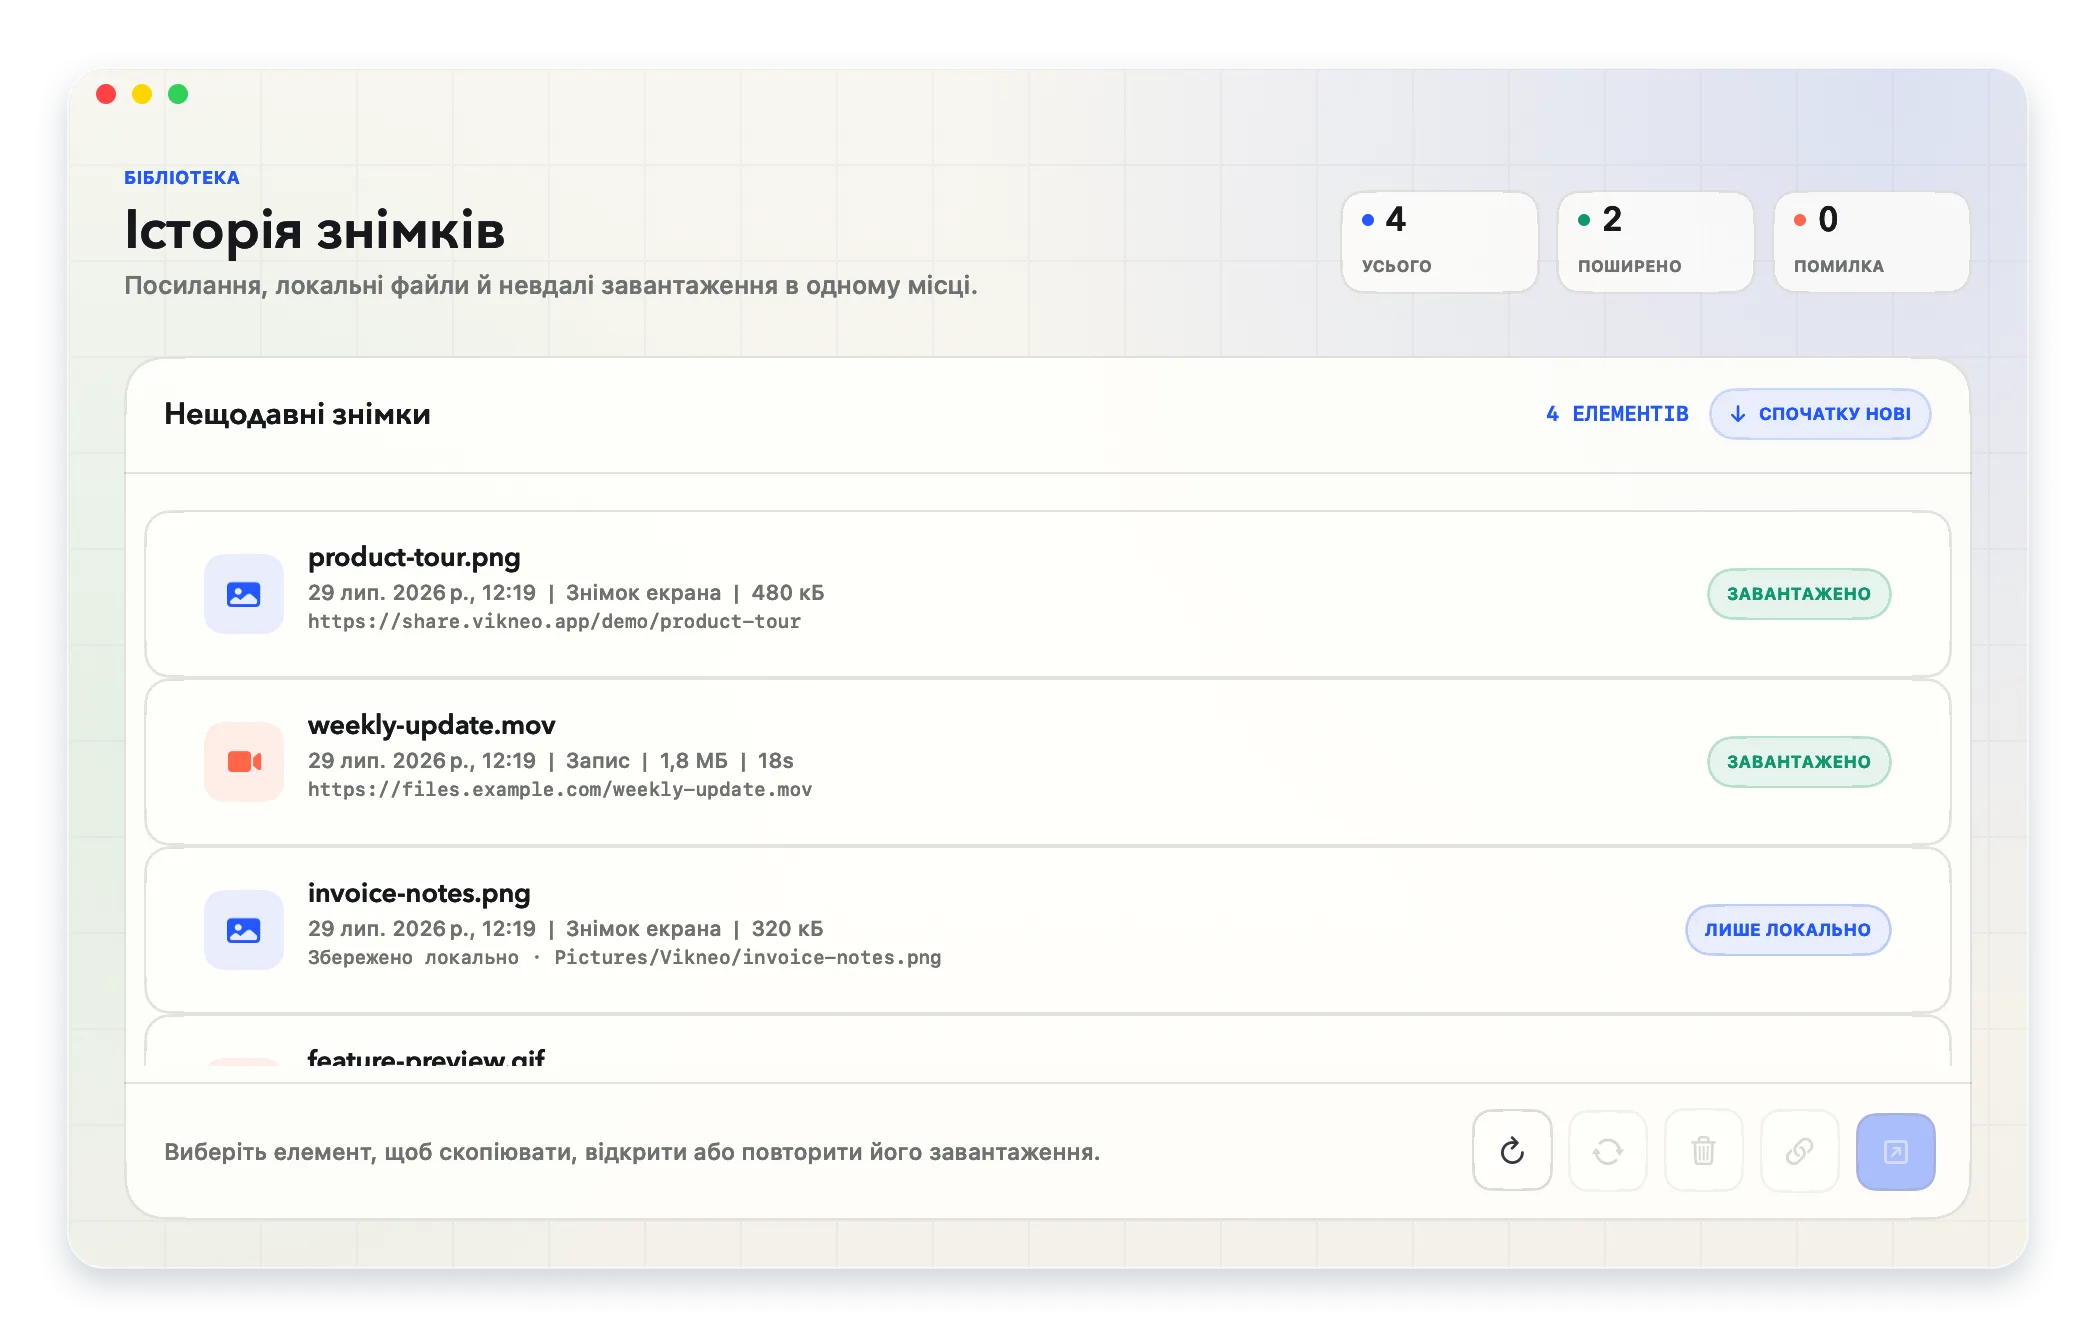Click ЗАВАНТАЖЕНО badge on weekly-update.mov row
Viewport: 2096px width, 1336px height.
[1799, 762]
